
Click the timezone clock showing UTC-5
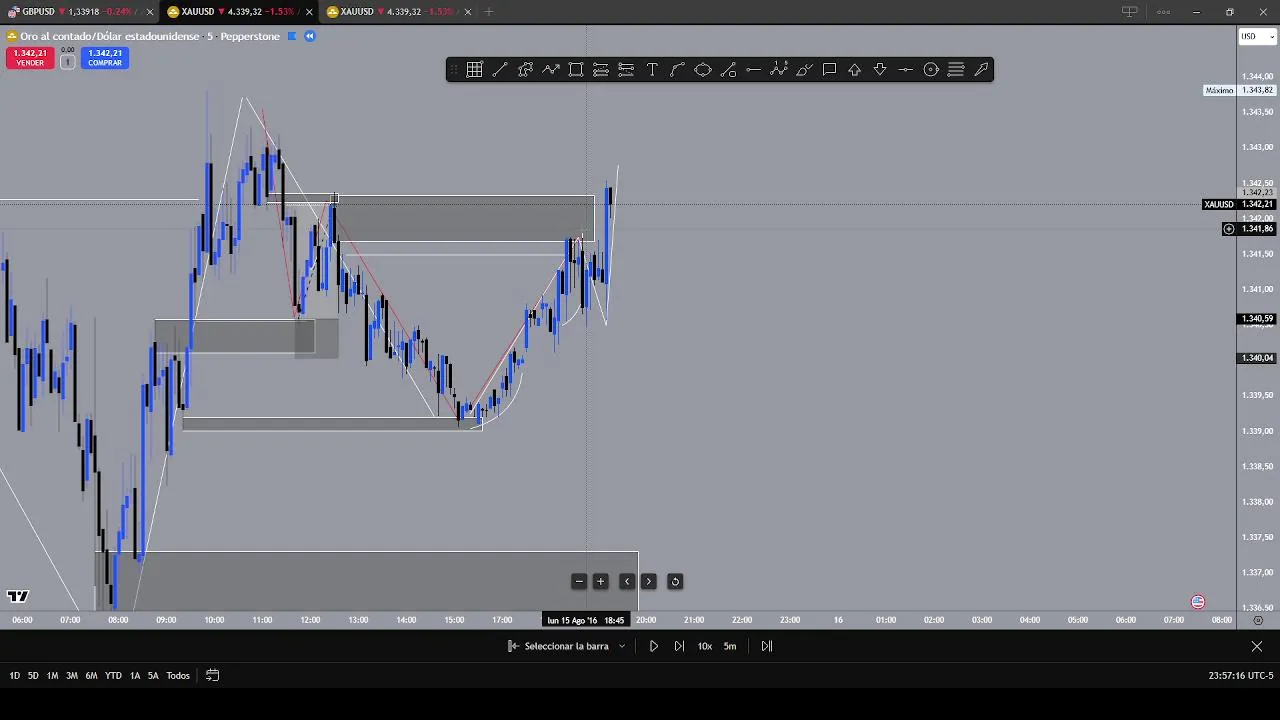click(1241, 676)
